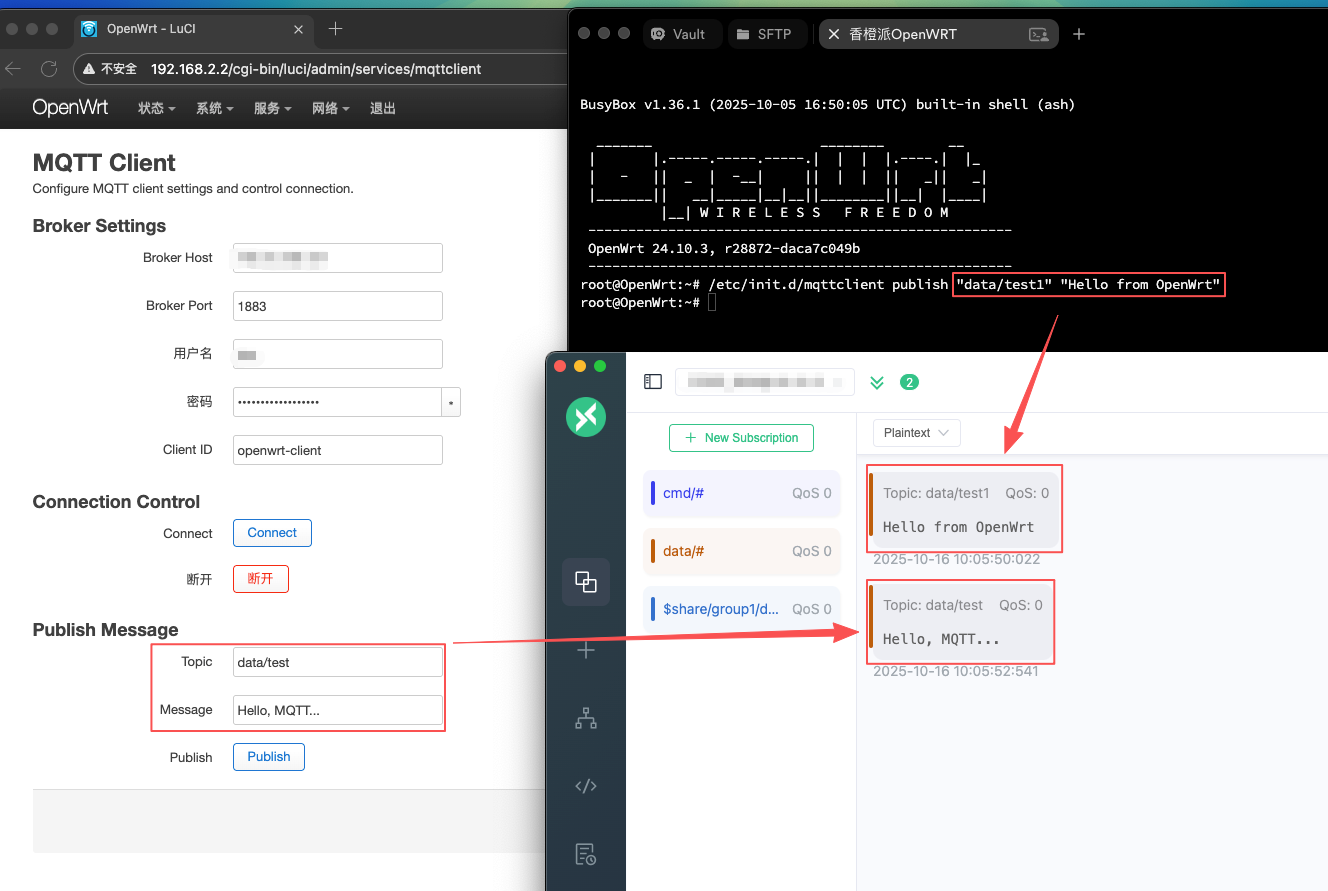This screenshot has width=1328, height=891.
Task: Reload the OpenWrt browser page
Action: pyautogui.click(x=48, y=69)
